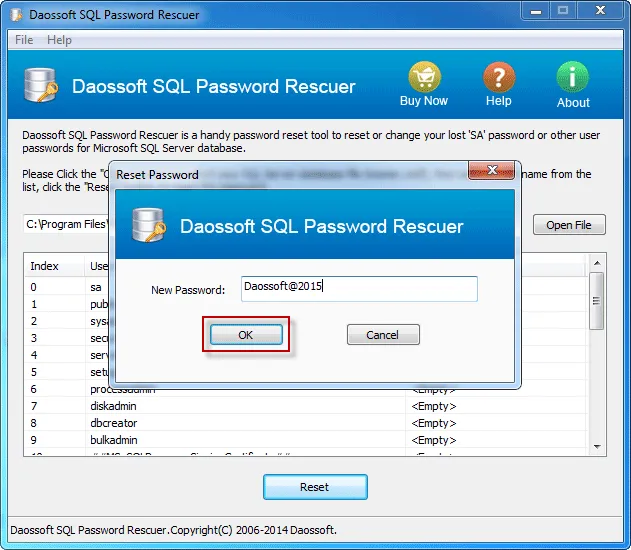Viewport: 631px width, 550px height.
Task: Click the Index column header
Action: pyautogui.click(x=54, y=266)
